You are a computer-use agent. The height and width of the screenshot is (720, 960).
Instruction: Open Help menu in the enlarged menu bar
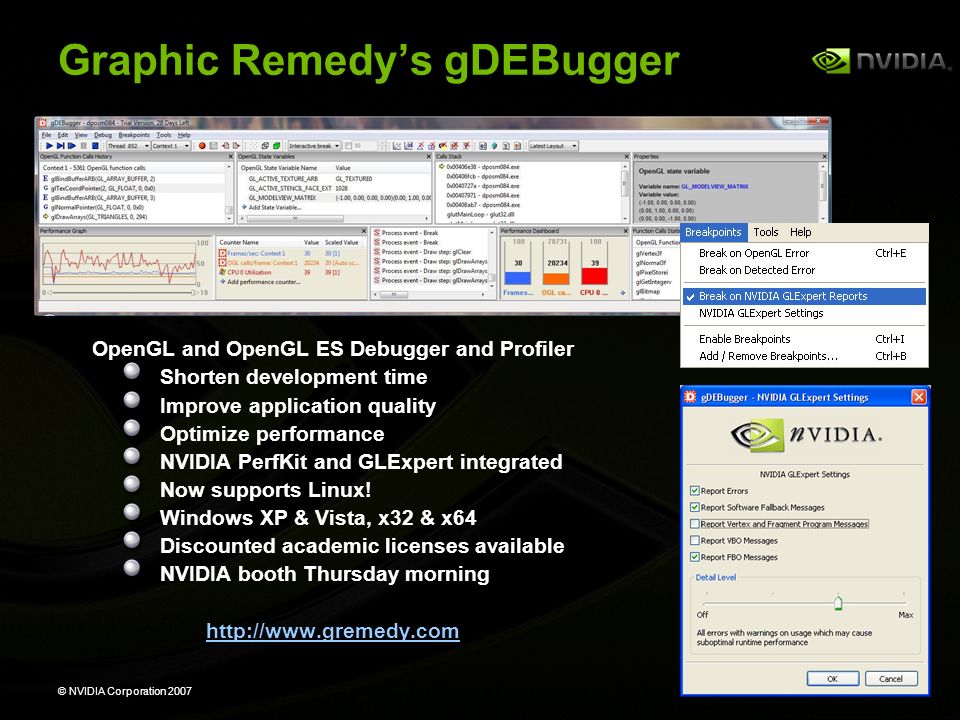(x=800, y=232)
